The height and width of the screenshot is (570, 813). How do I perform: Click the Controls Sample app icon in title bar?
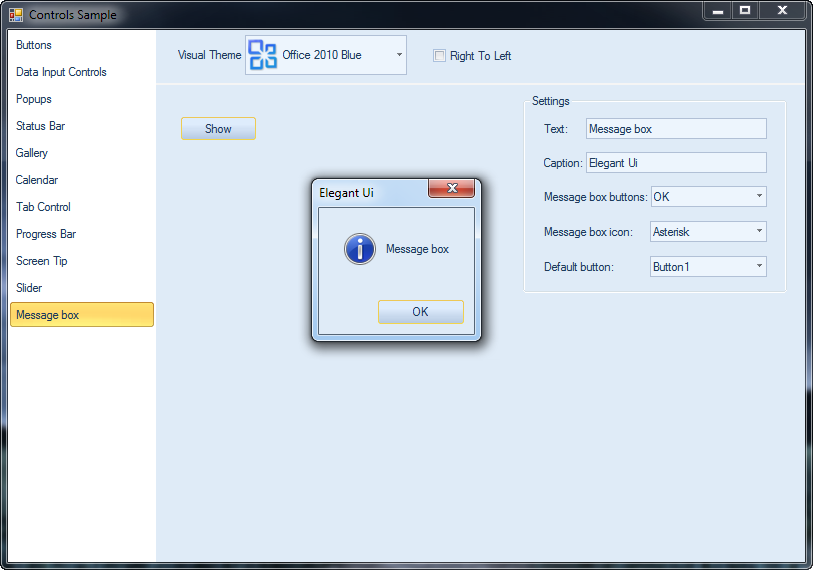[16, 15]
